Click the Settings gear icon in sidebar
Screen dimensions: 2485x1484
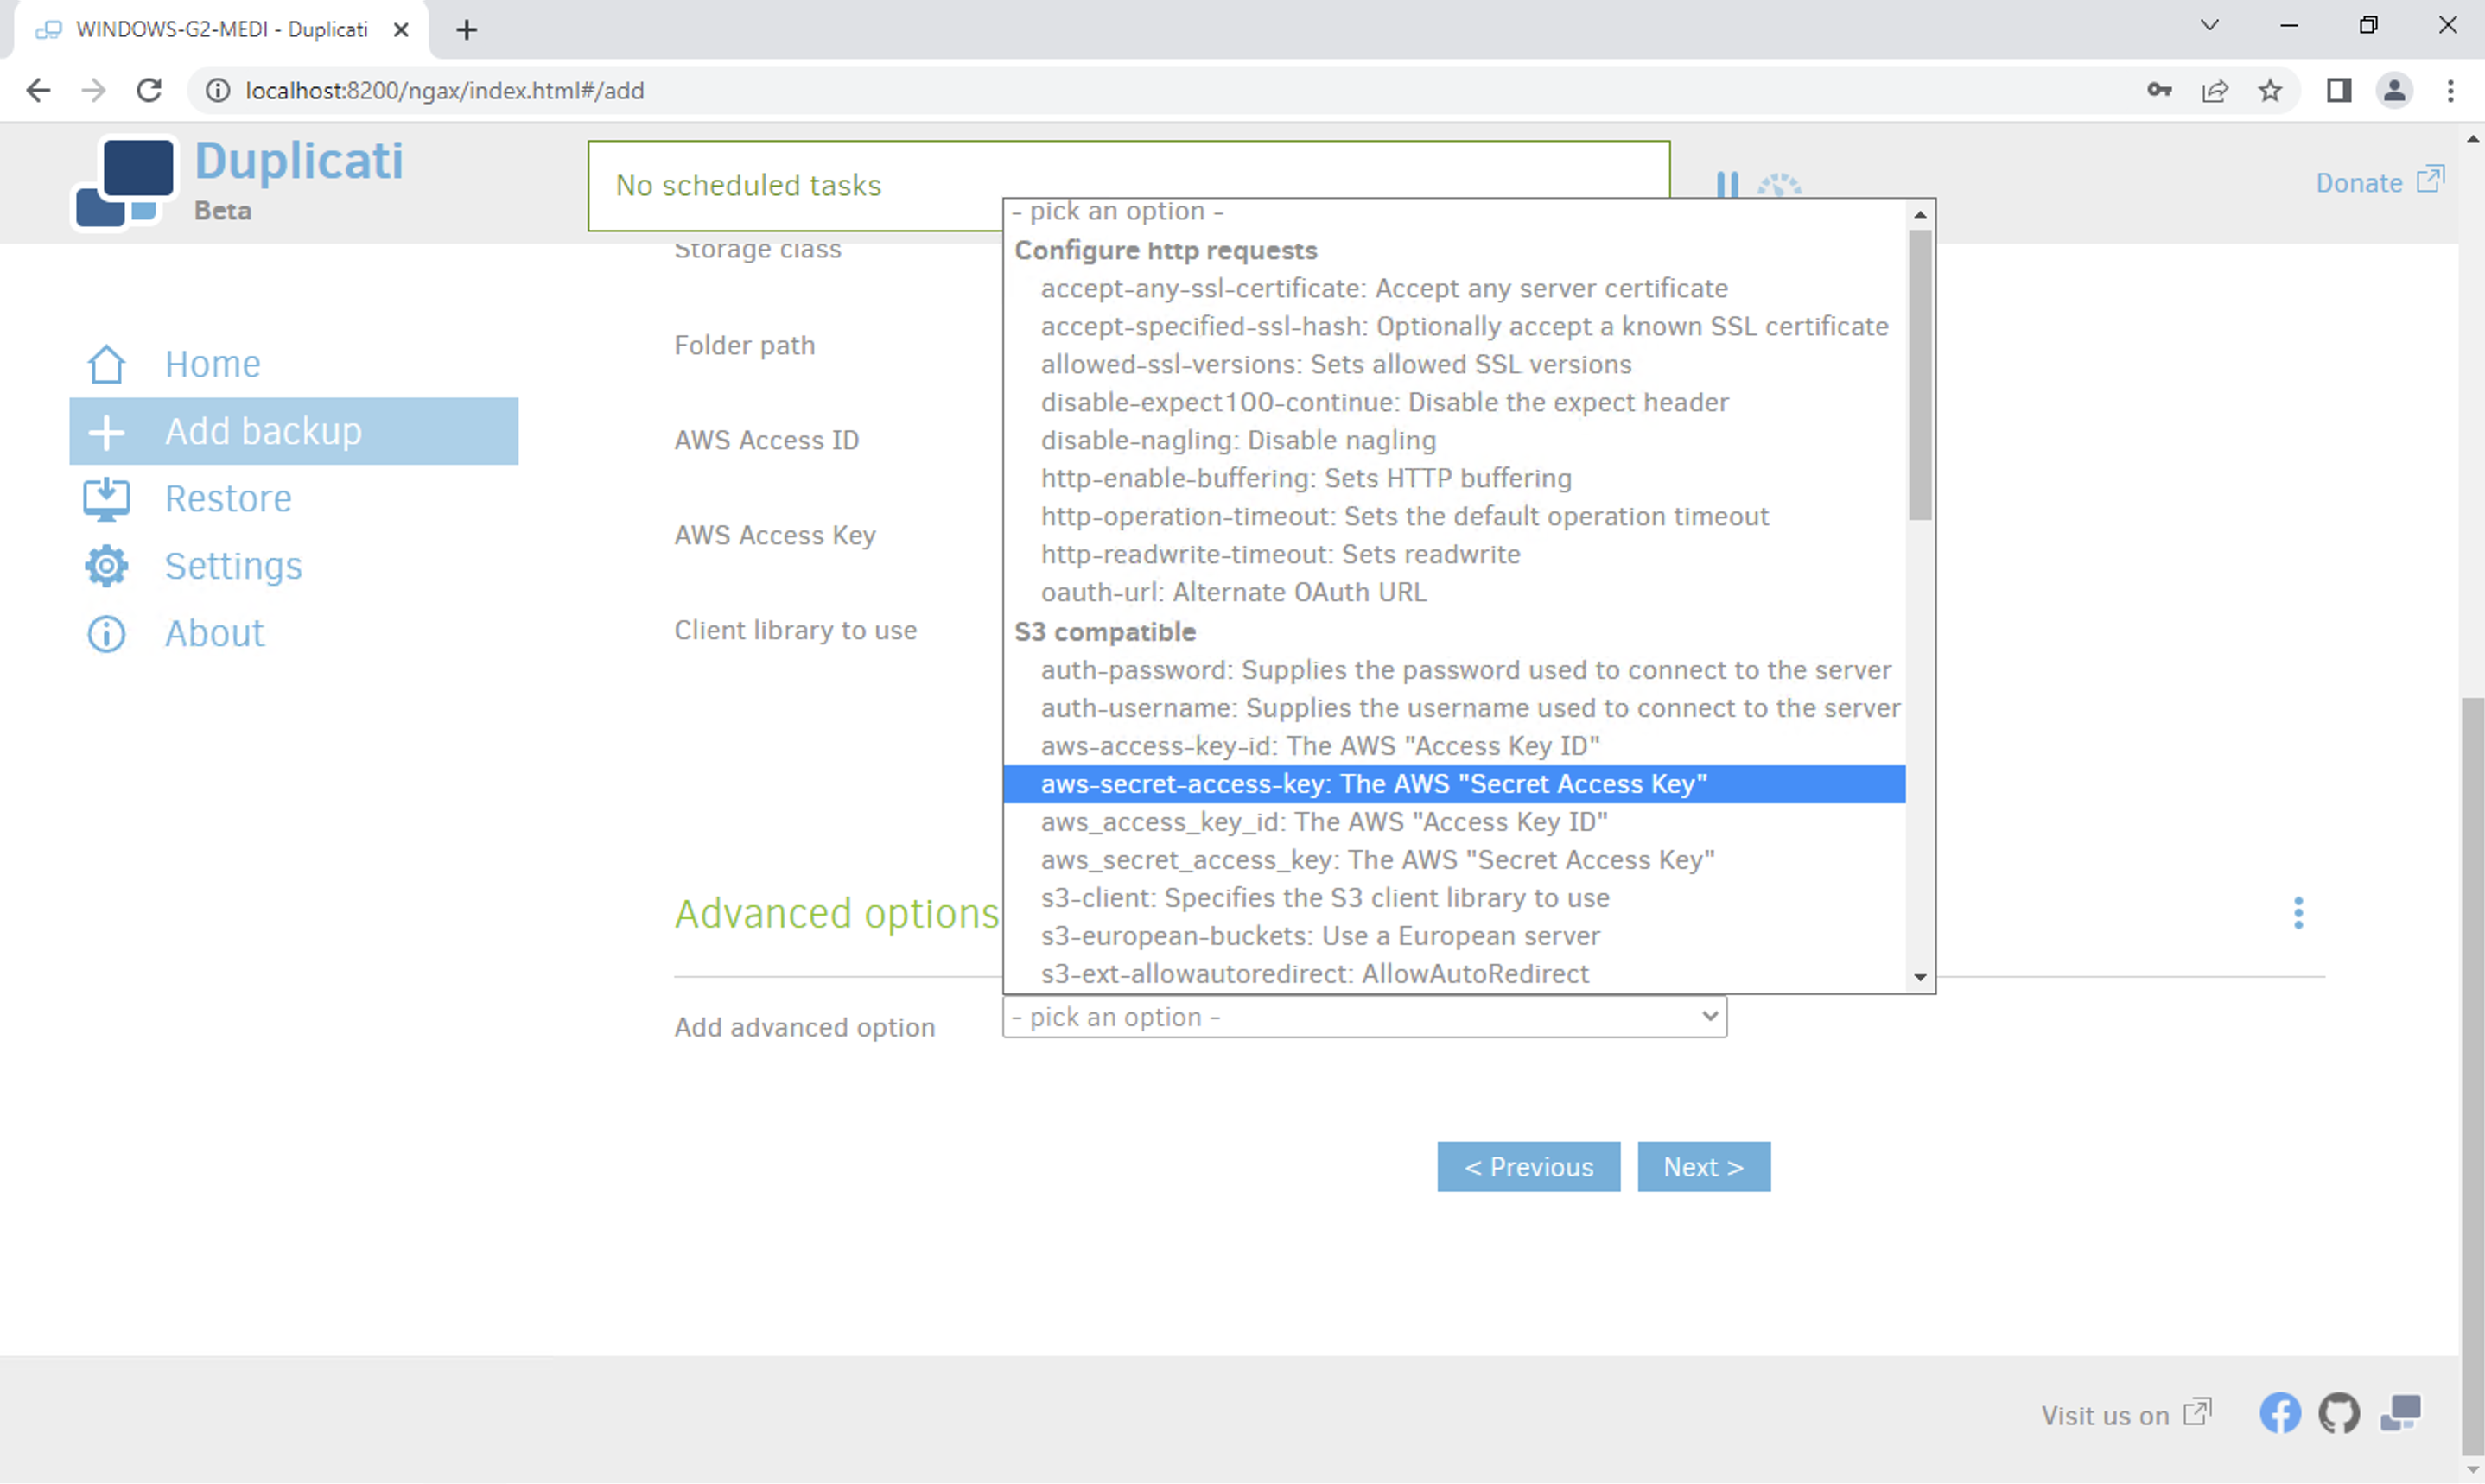[x=106, y=566]
